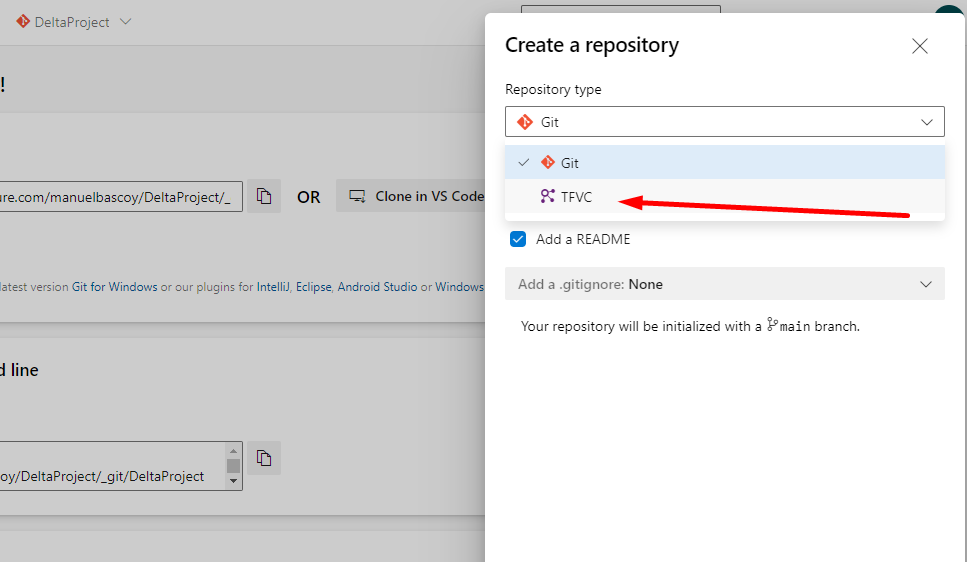Open the Add a .gitignore dropdown
Image resolution: width=967 pixels, height=562 pixels.
pyautogui.click(x=724, y=284)
